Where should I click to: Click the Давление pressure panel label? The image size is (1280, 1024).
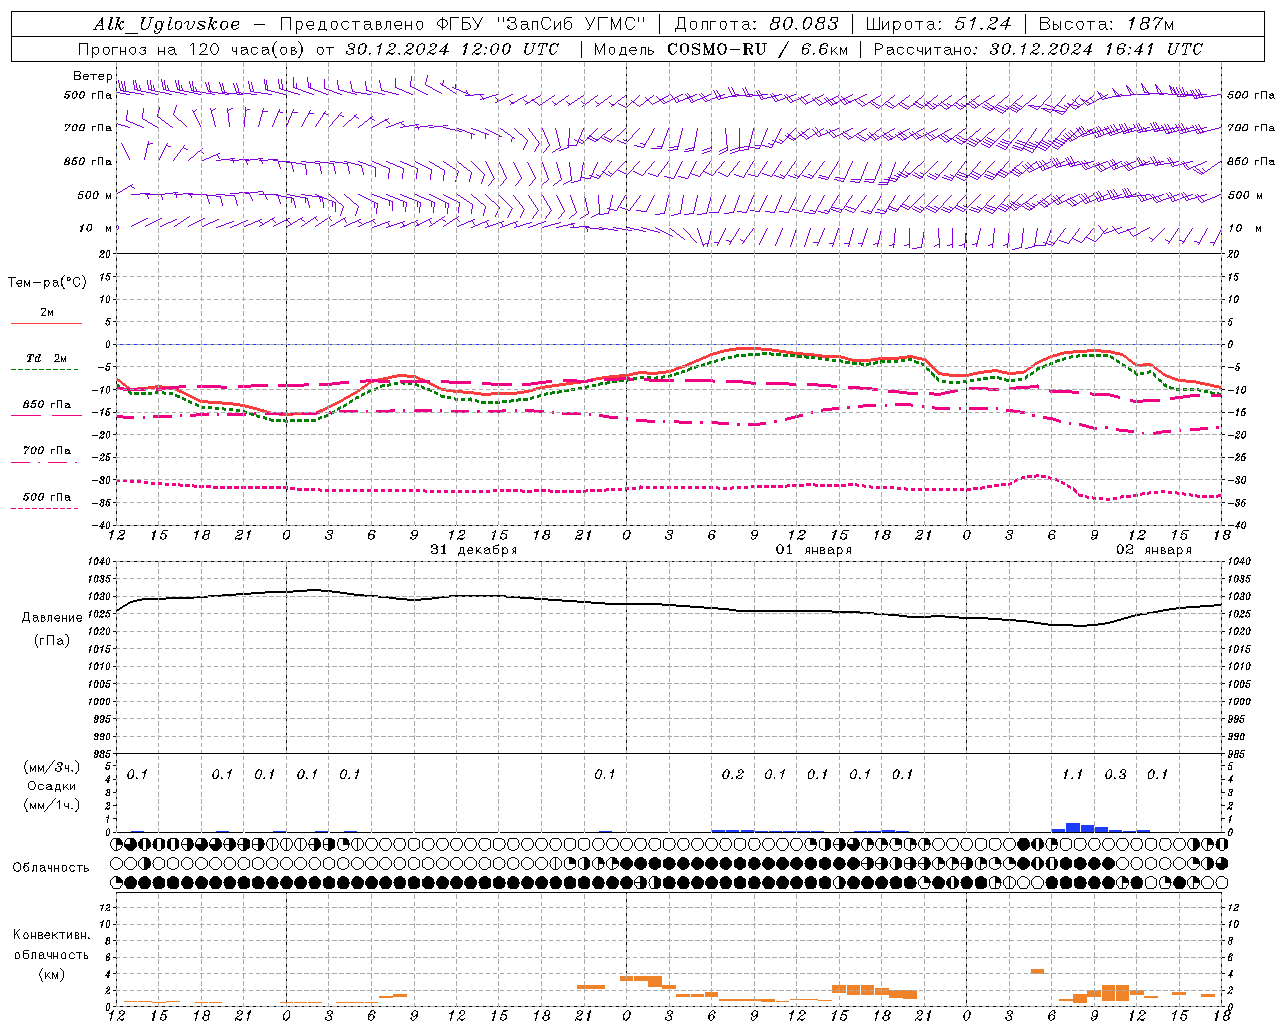click(x=52, y=618)
